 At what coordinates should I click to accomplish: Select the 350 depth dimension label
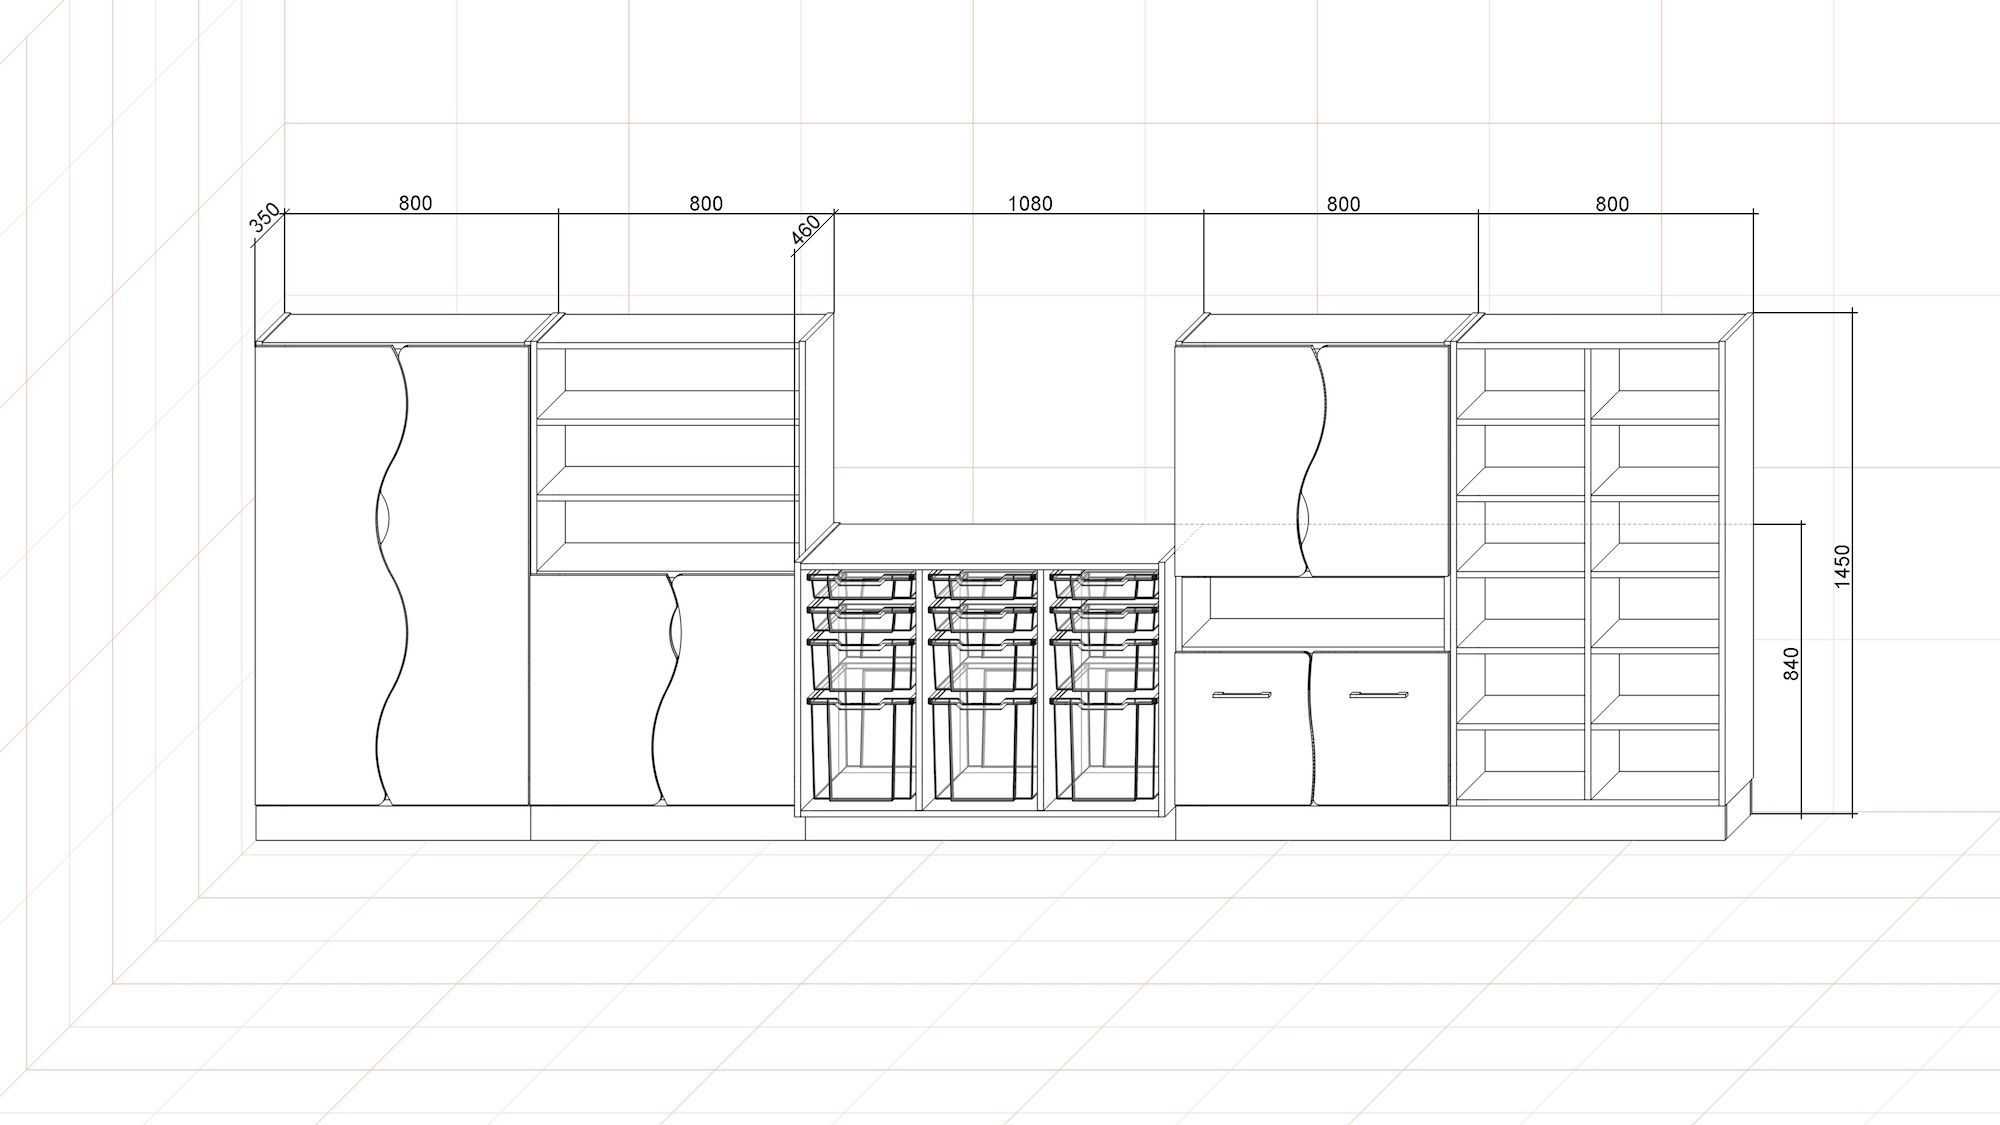point(265,219)
